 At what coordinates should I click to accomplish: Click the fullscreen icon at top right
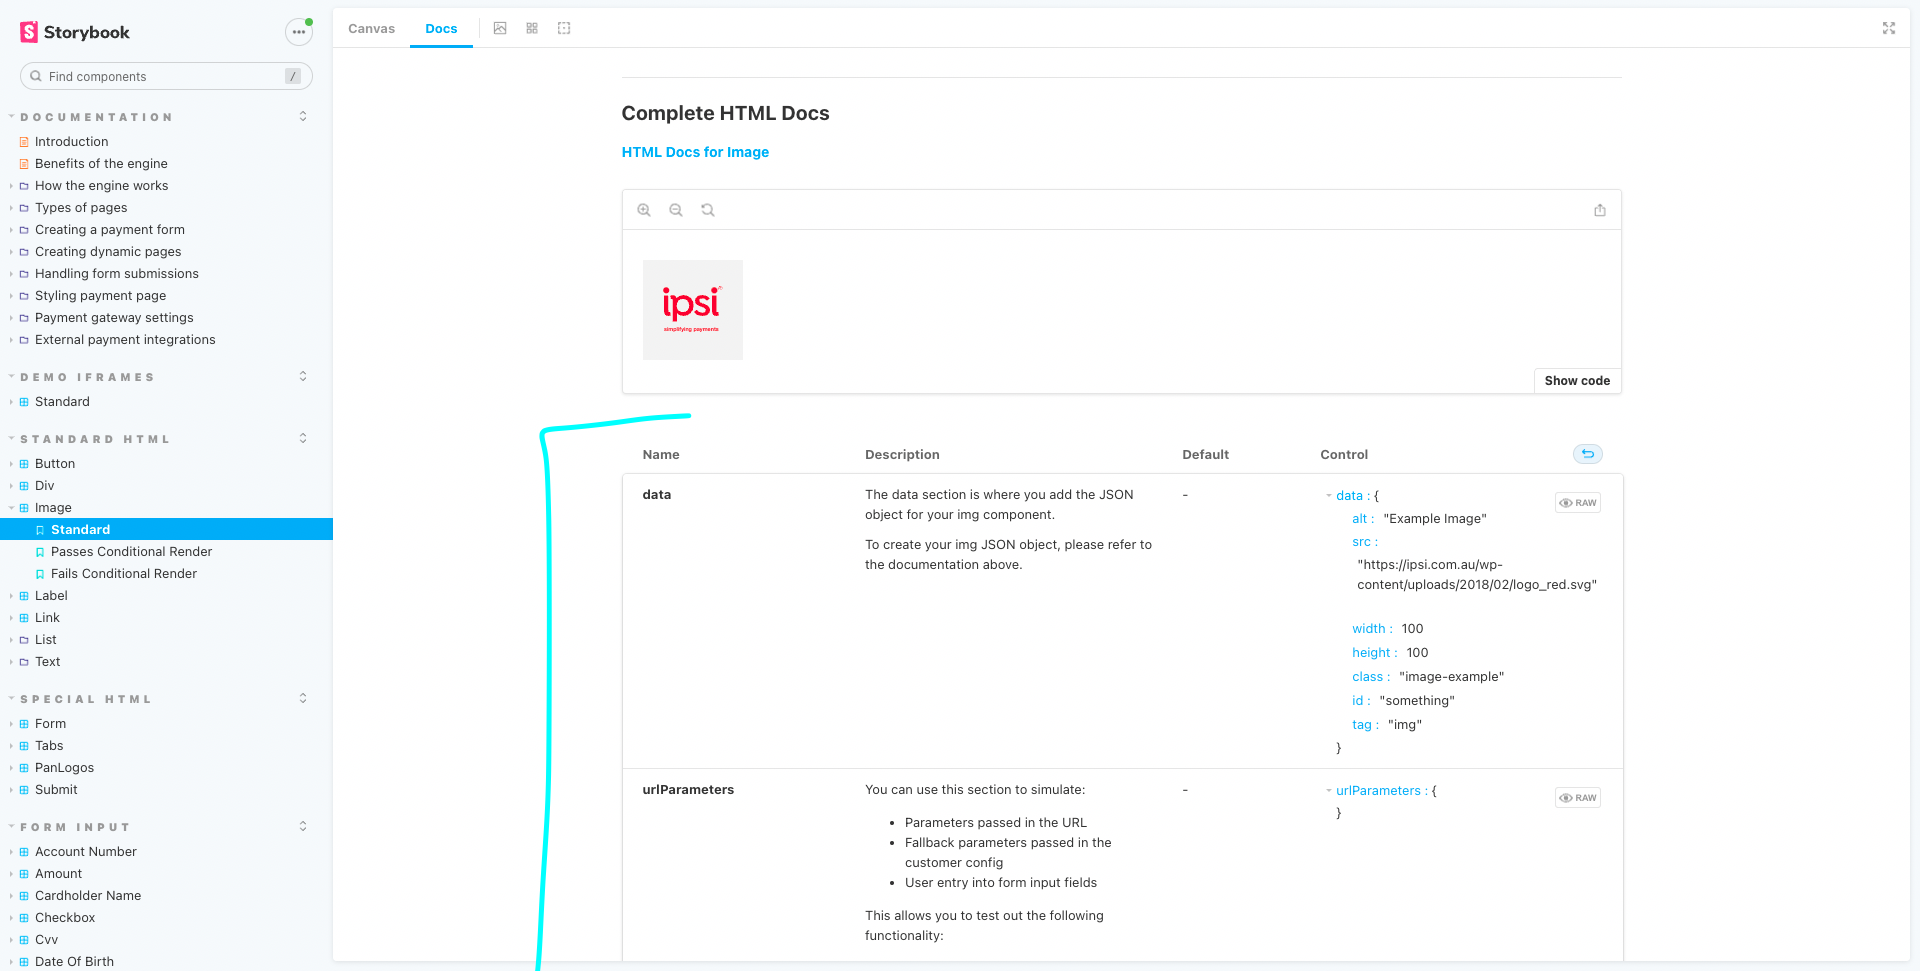tap(1889, 28)
